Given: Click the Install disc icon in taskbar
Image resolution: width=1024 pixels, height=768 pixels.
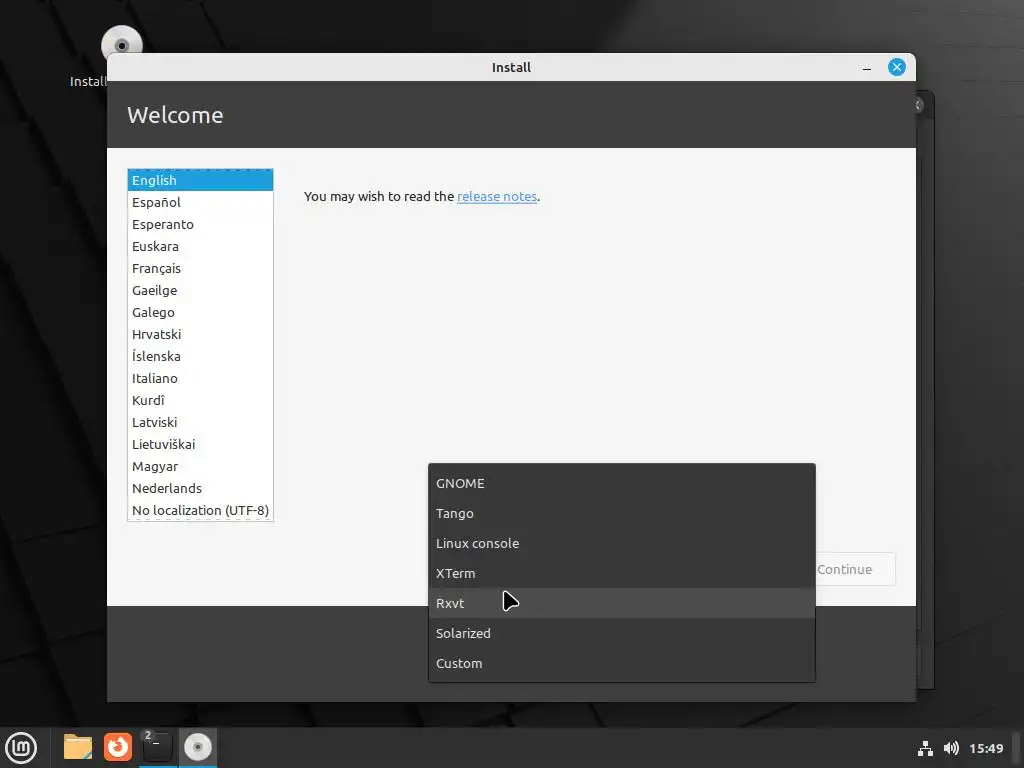Looking at the screenshot, I should point(198,747).
